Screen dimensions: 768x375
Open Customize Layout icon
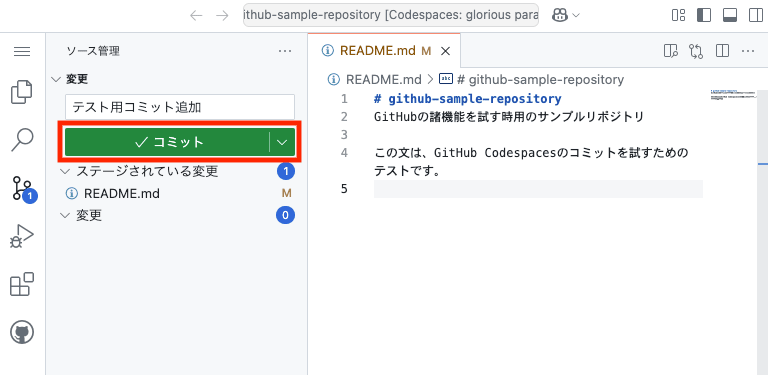point(678,15)
